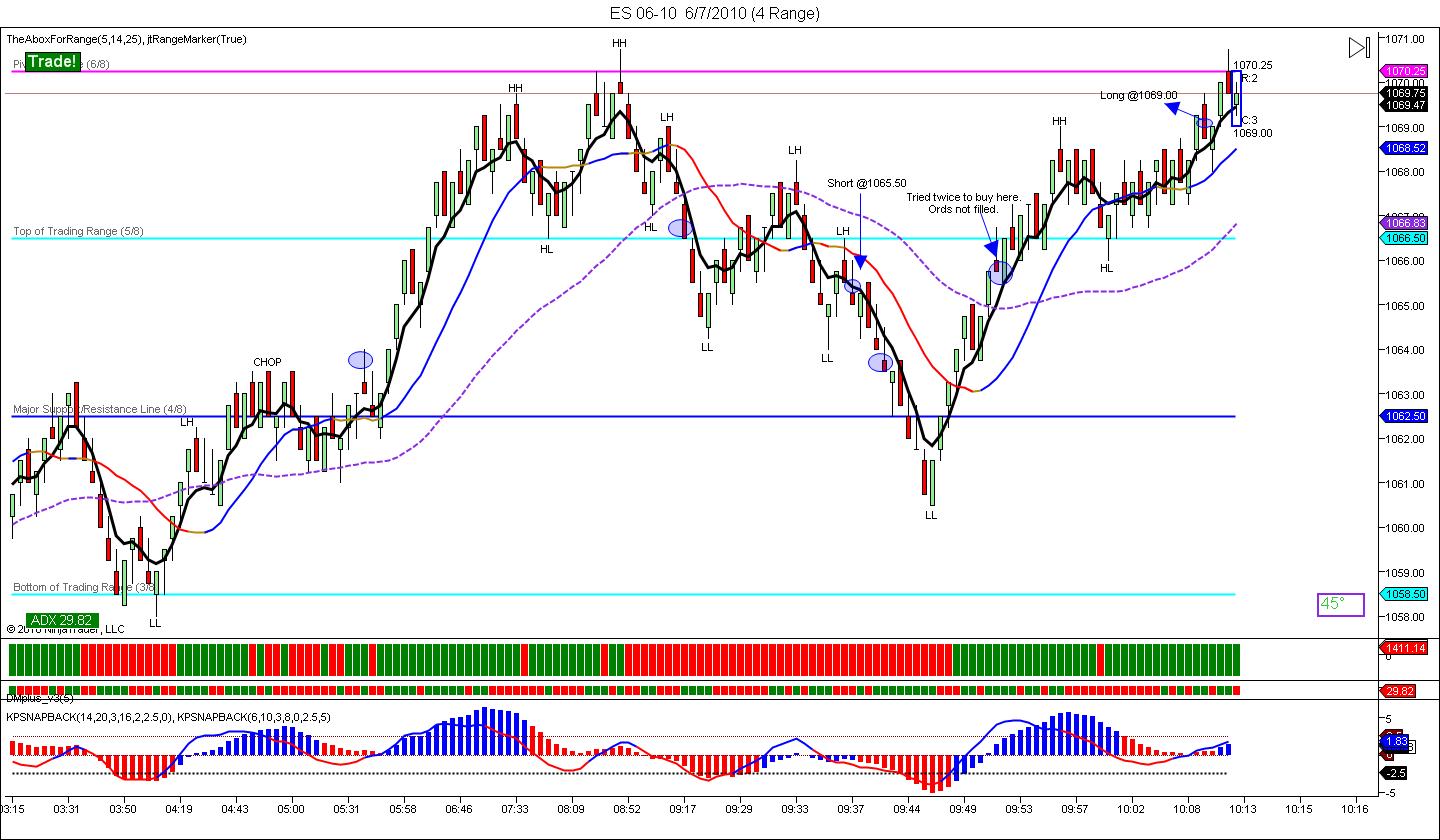Select the cyan 1066.50 price marker

pyautogui.click(x=1403, y=238)
